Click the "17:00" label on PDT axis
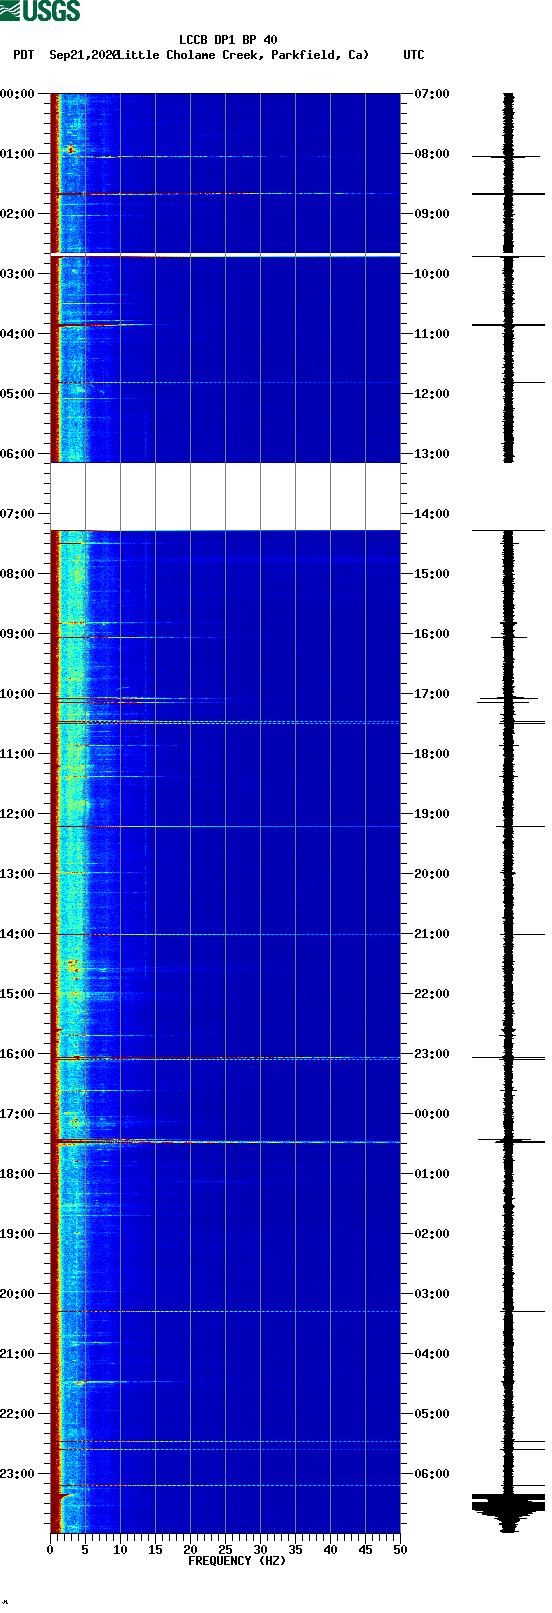The image size is (552, 1613). click(17, 1114)
